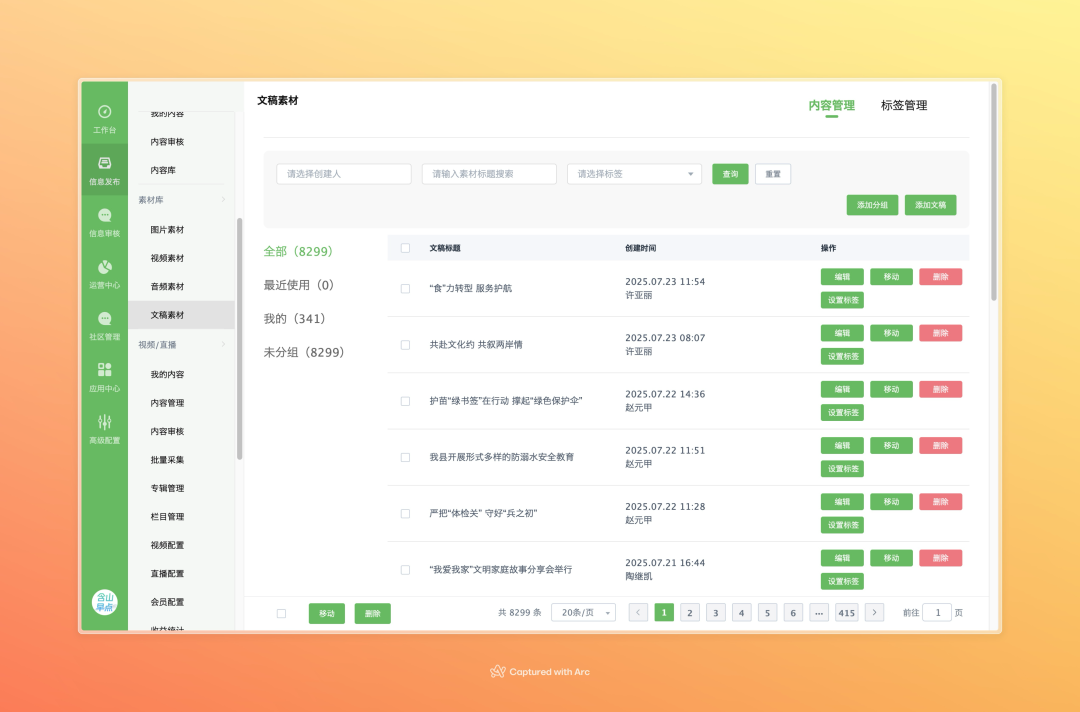Open the 请选择创建人 creator selector
This screenshot has width=1080, height=712.
[x=344, y=174]
